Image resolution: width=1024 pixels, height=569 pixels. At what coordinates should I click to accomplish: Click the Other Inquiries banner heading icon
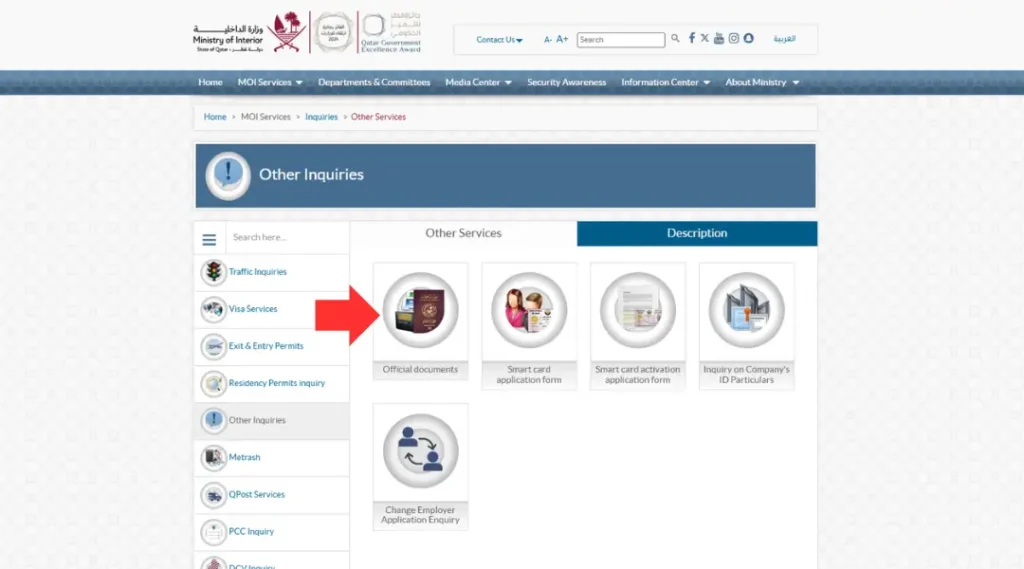[228, 175]
